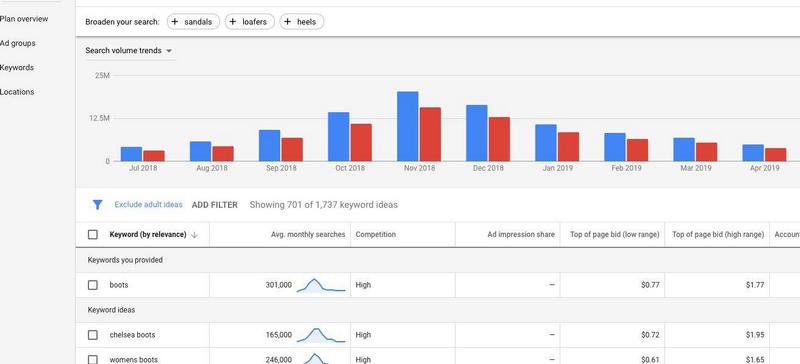Check the boots keyword checkbox
Viewport: 800px width, 364px height.
(92, 285)
